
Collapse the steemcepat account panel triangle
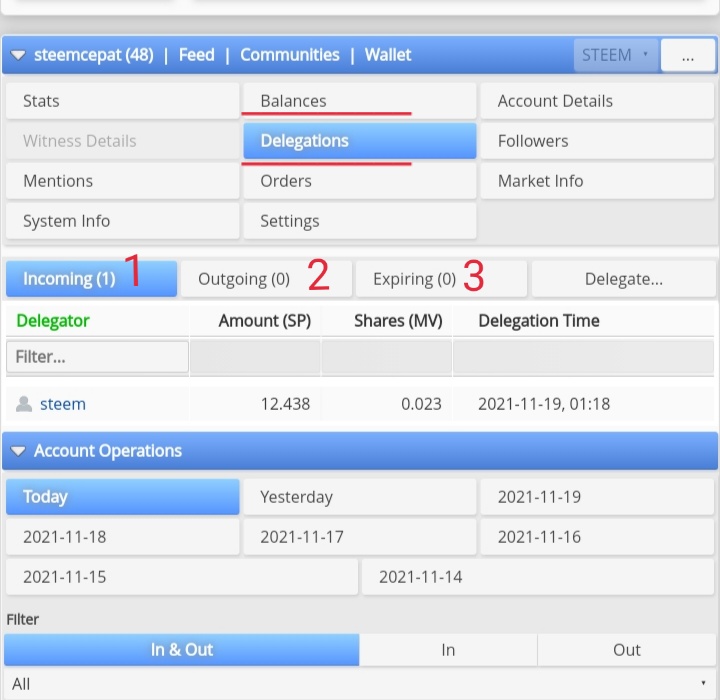[x=18, y=56]
